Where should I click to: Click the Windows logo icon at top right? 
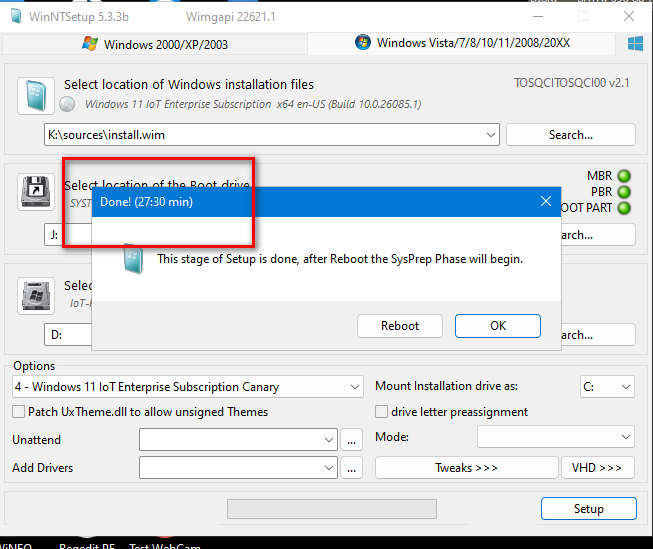point(635,43)
